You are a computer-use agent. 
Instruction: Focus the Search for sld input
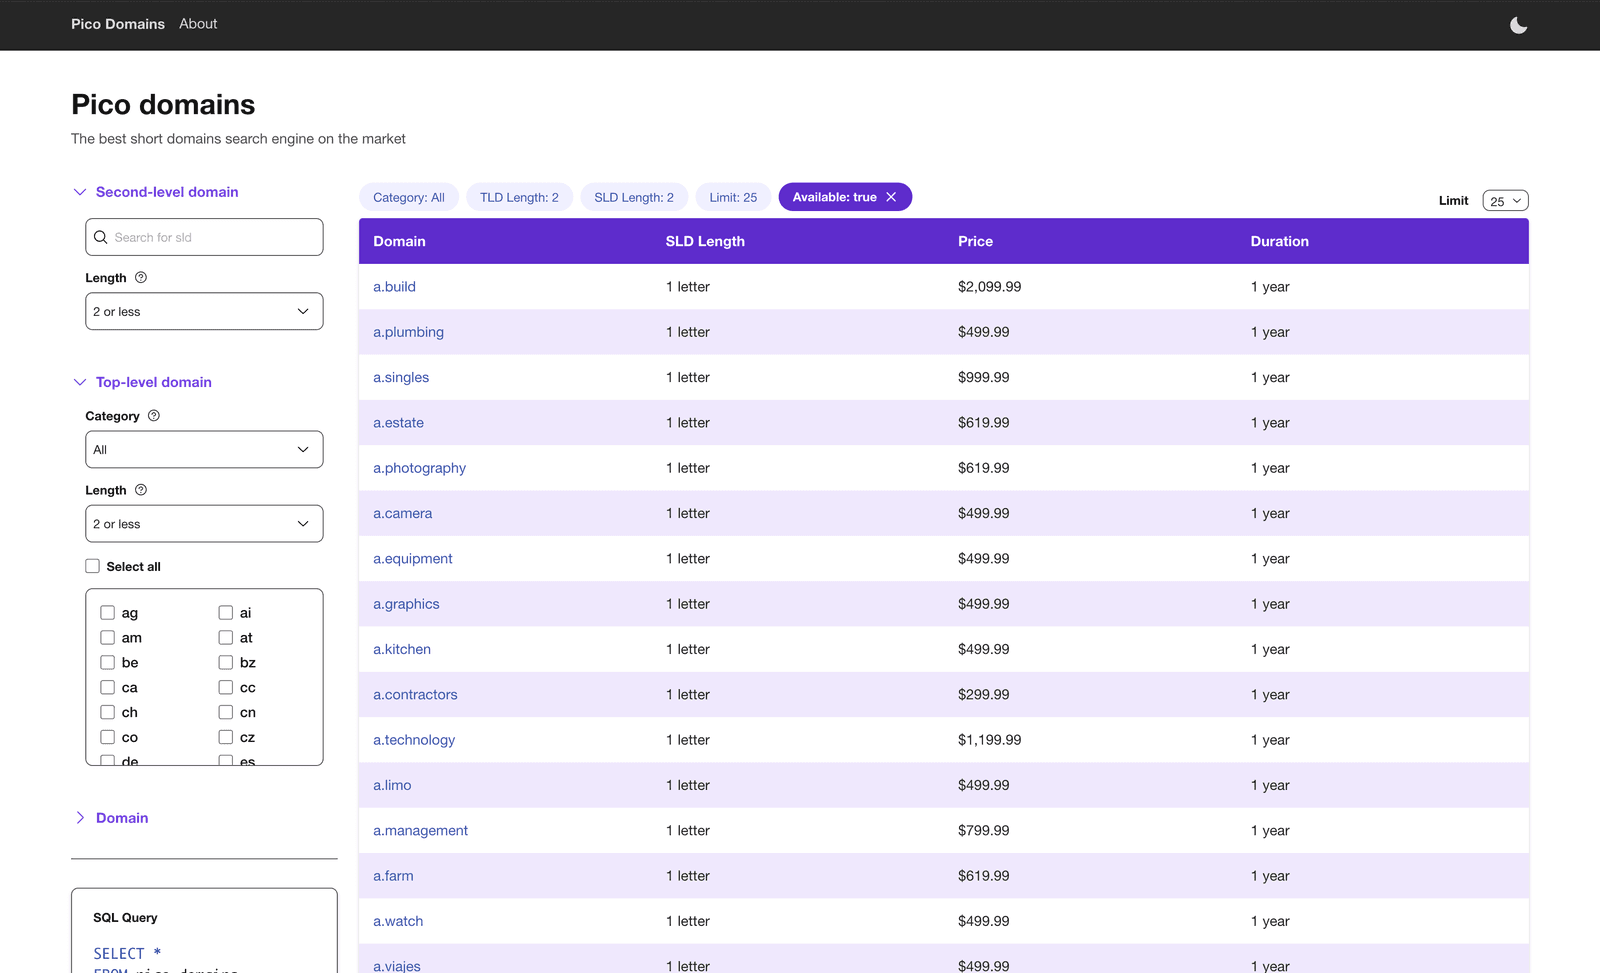pos(204,237)
